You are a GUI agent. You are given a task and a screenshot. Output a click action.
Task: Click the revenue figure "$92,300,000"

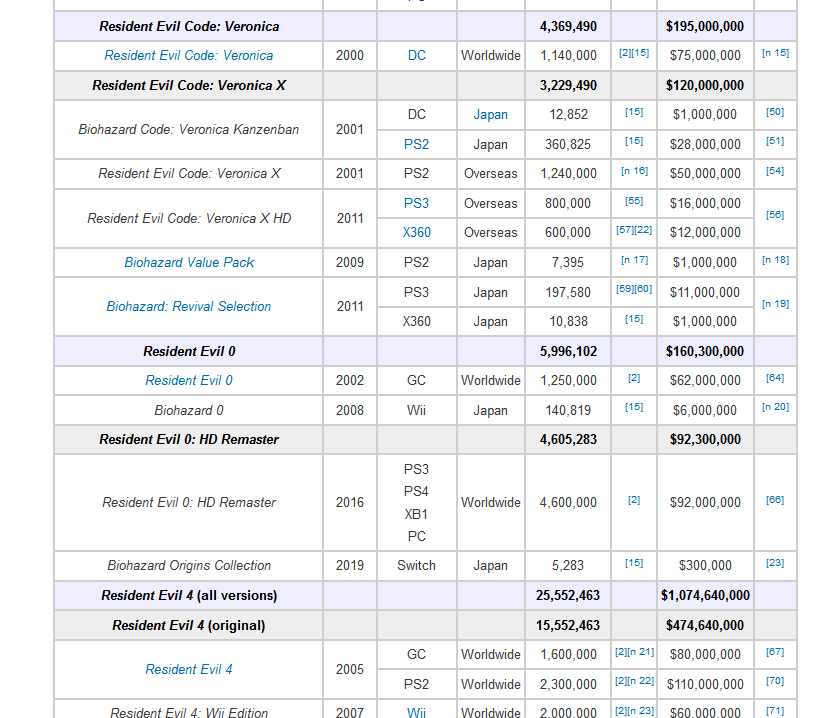pyautogui.click(x=705, y=439)
